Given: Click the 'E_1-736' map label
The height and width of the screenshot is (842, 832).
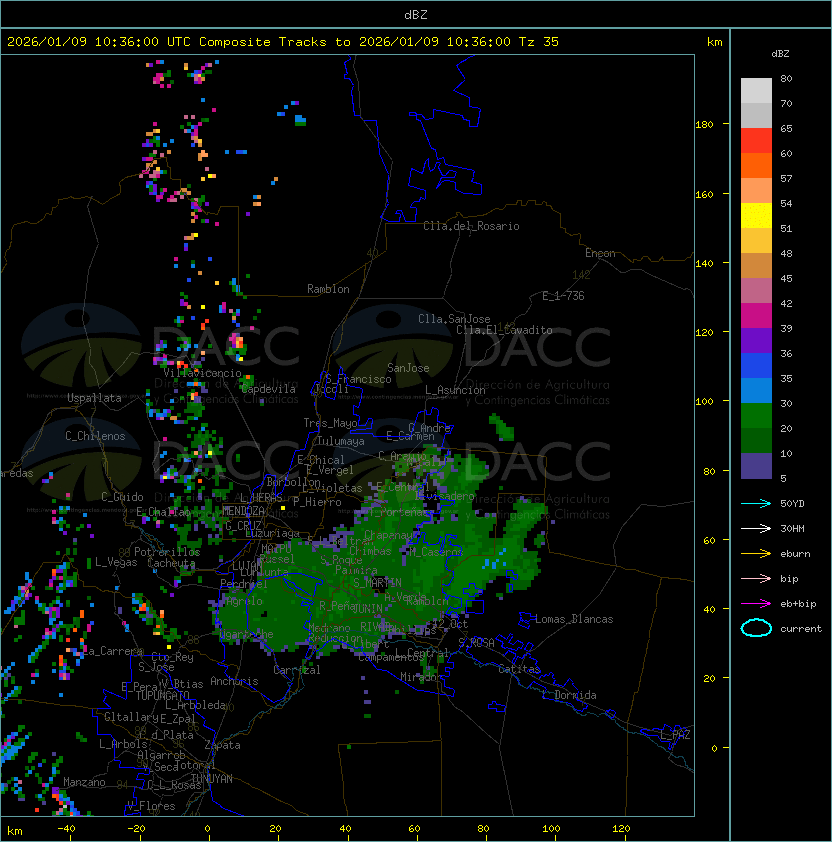Looking at the screenshot, I should coord(563,296).
